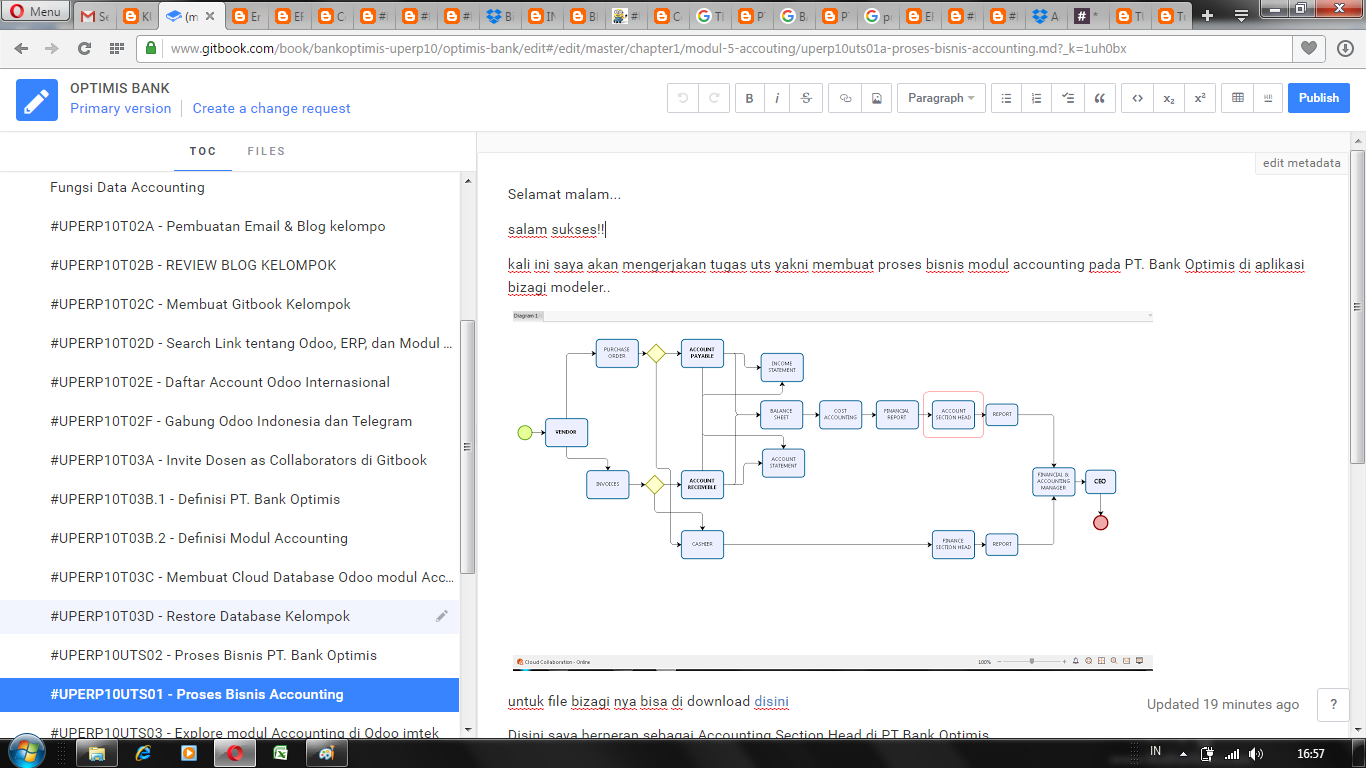Click the edit metadata button
Screen dimensions: 1366x768
point(1302,163)
